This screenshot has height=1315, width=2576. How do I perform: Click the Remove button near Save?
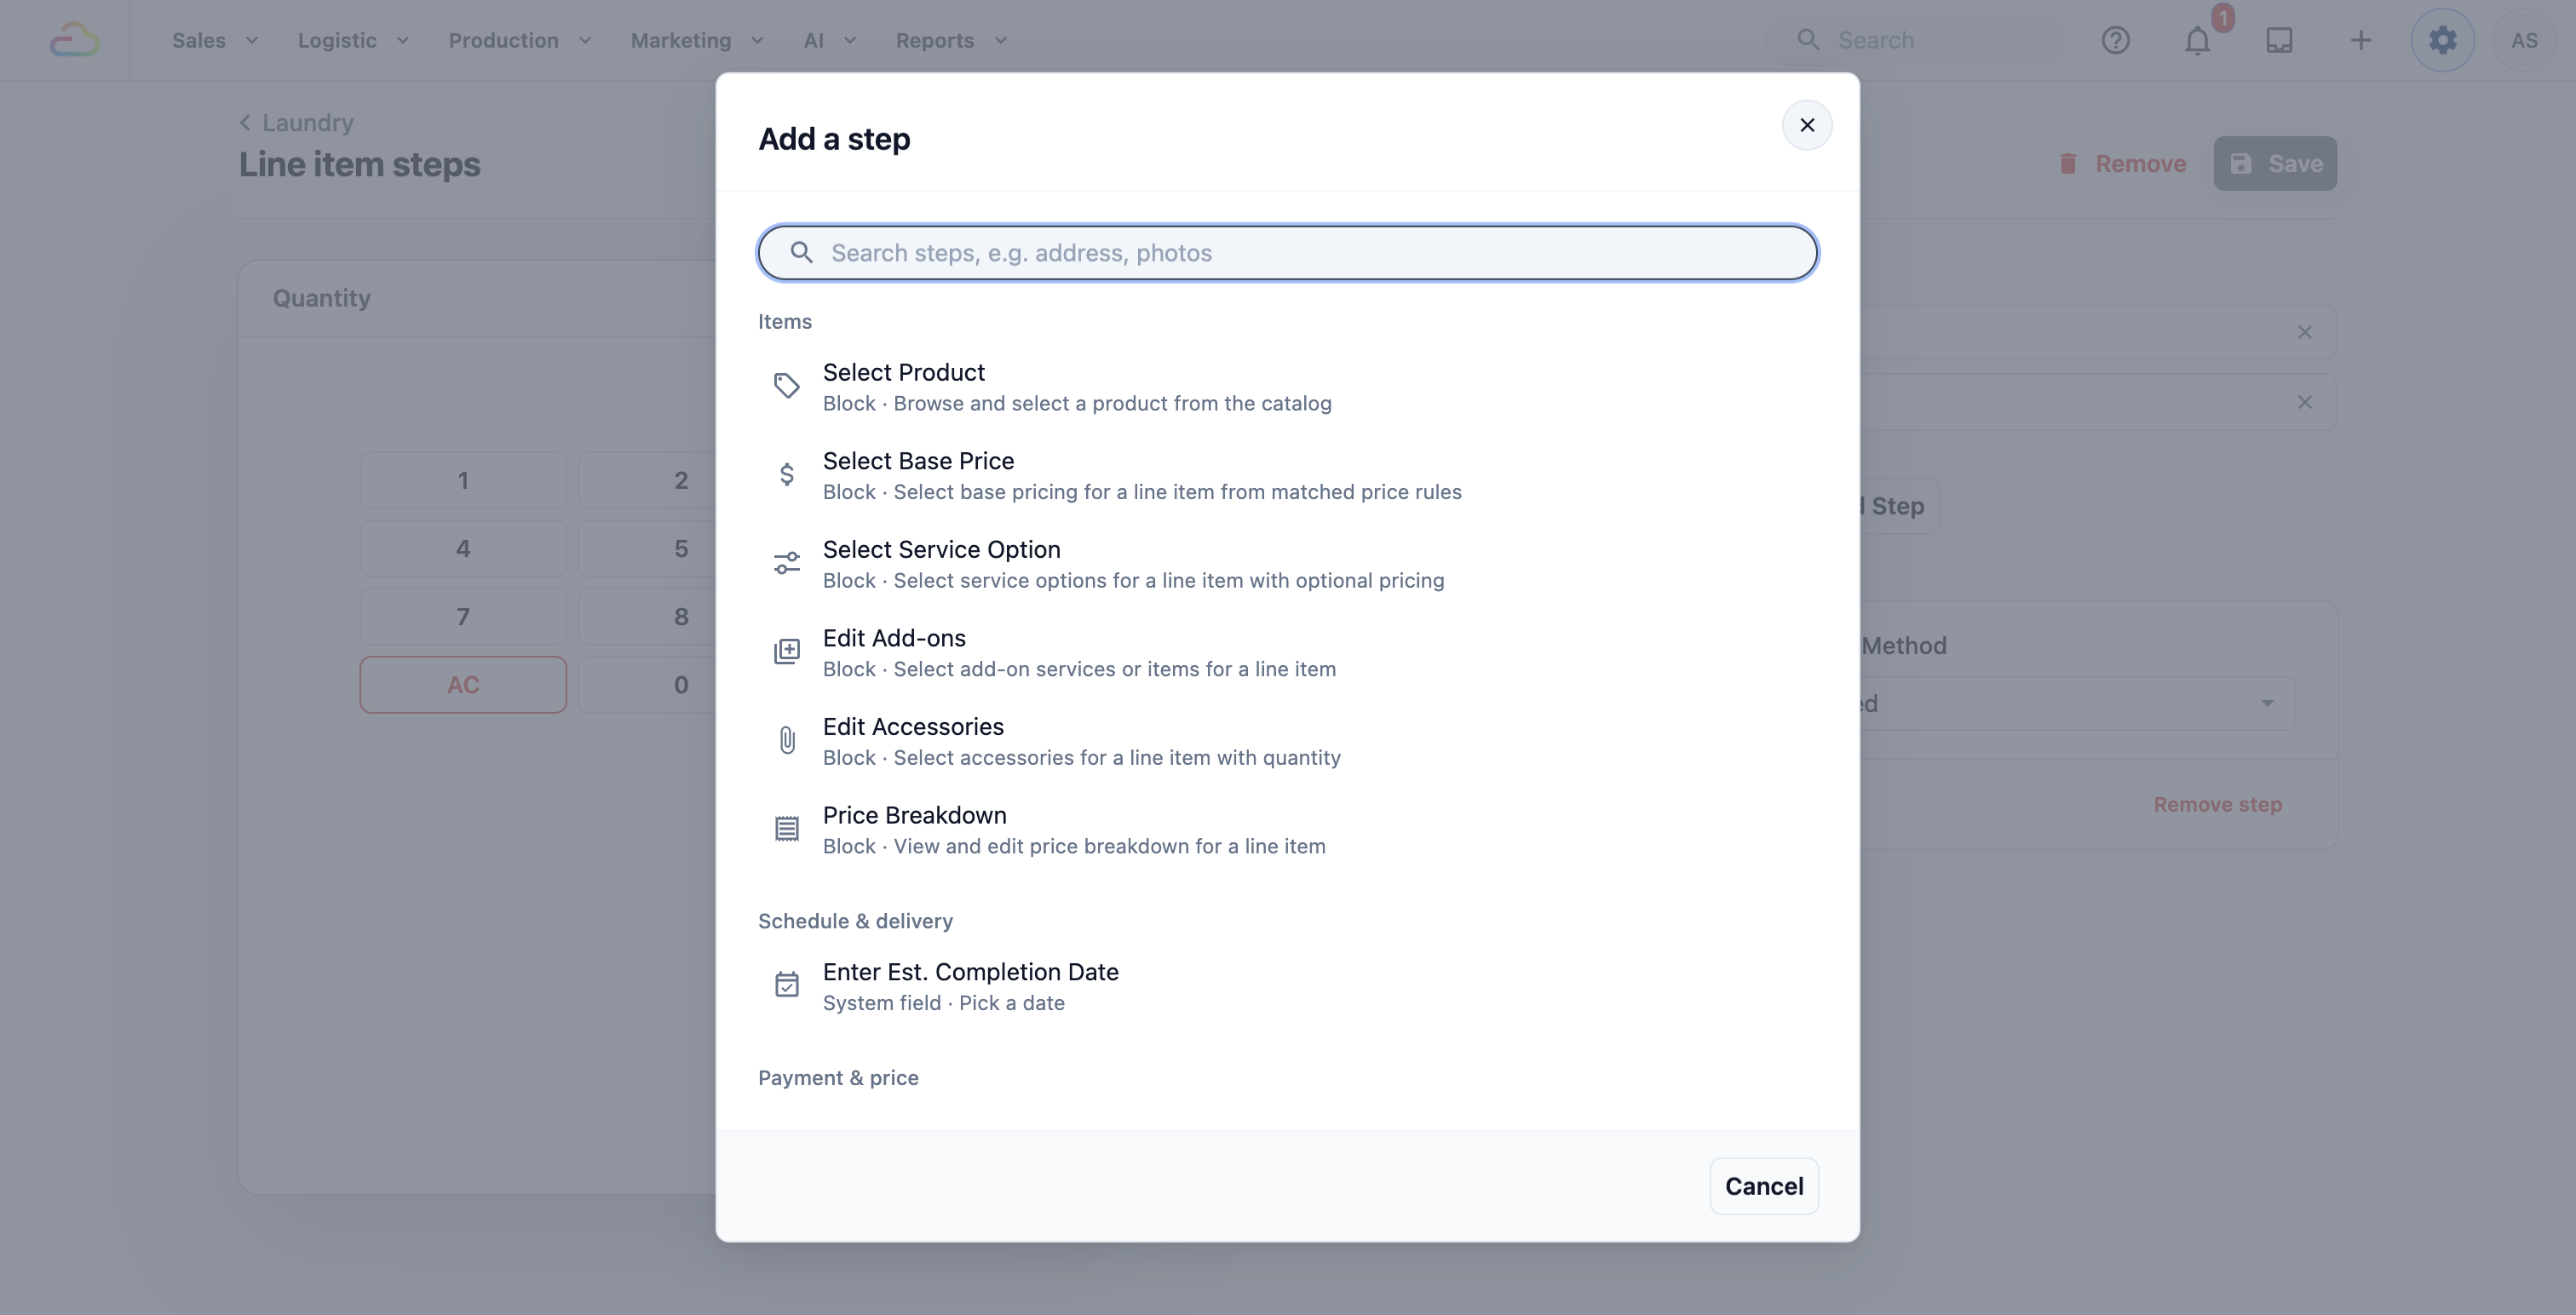(x=2121, y=163)
